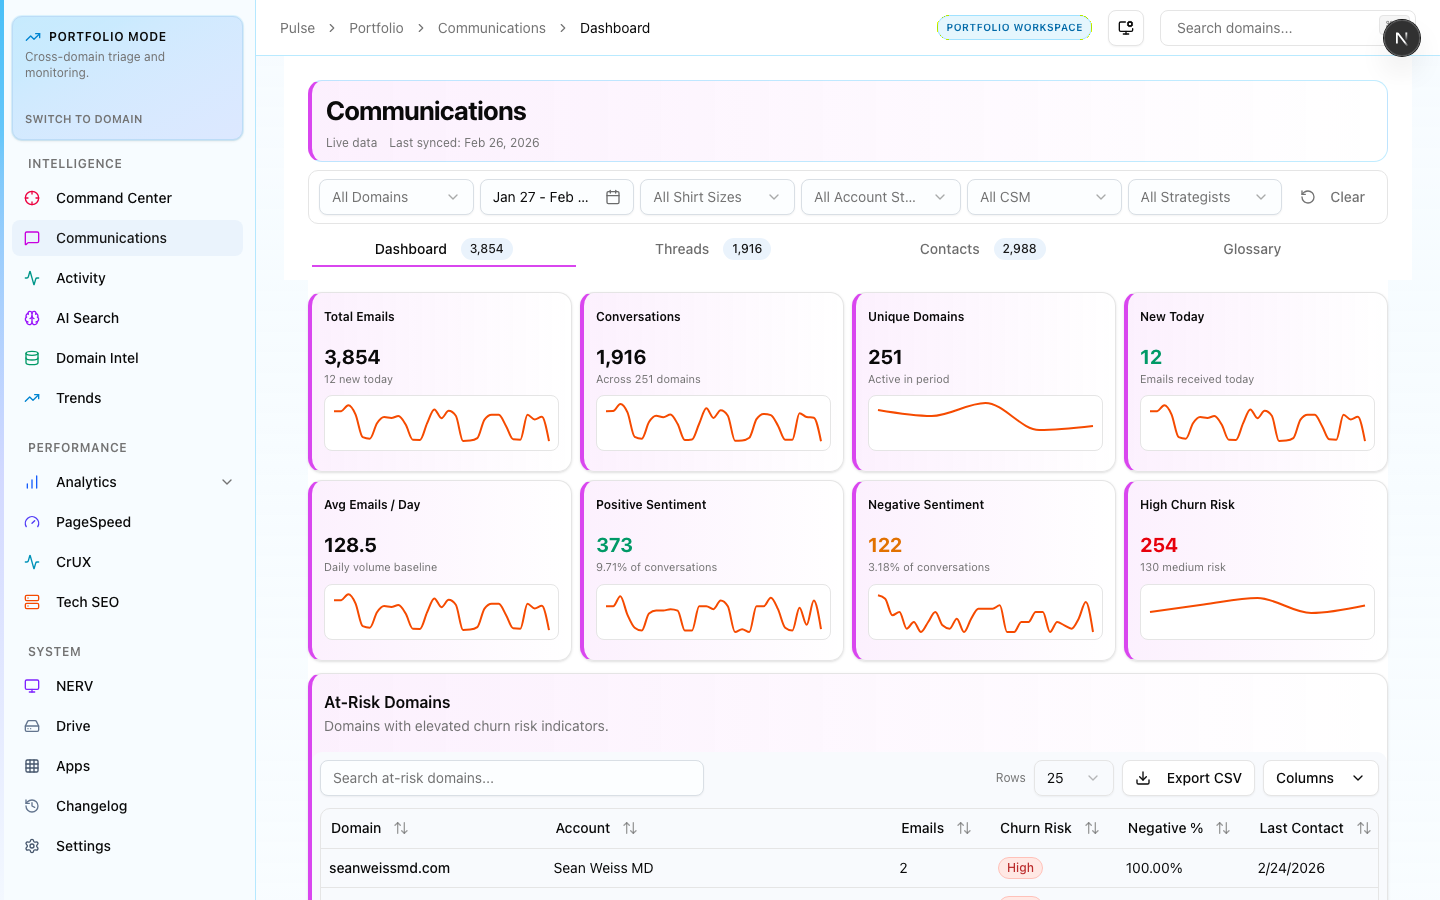The image size is (1440, 900).
Task: Clear all applied filters
Action: (1333, 197)
